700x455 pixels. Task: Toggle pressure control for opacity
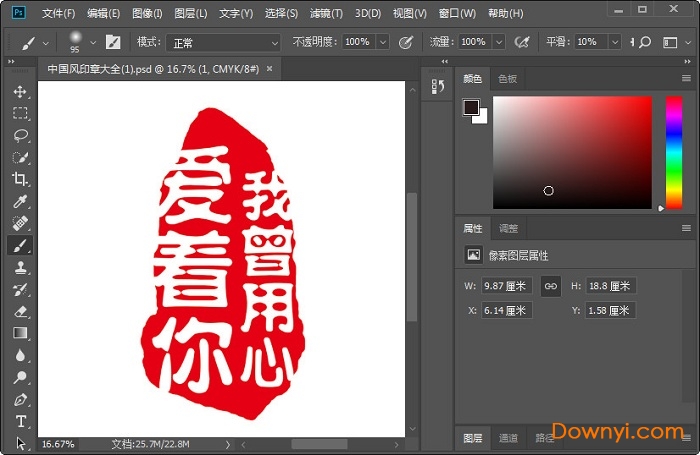pos(406,42)
